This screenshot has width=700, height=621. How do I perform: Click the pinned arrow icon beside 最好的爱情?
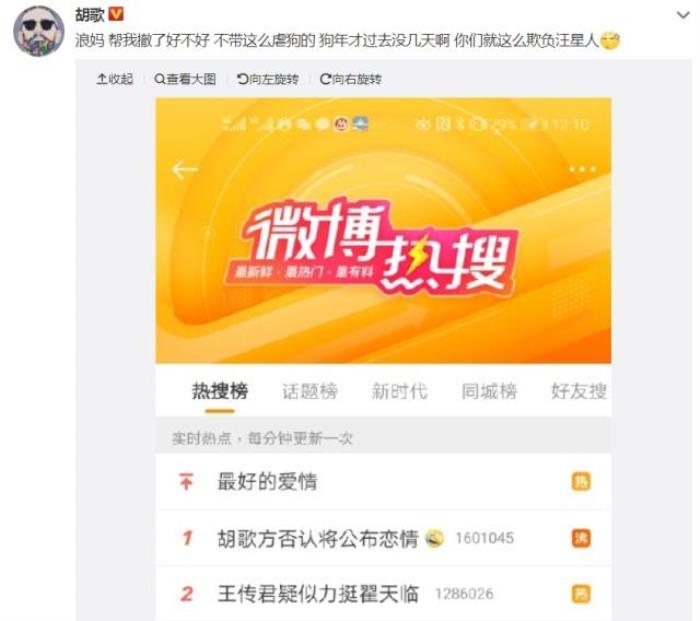pos(186,482)
